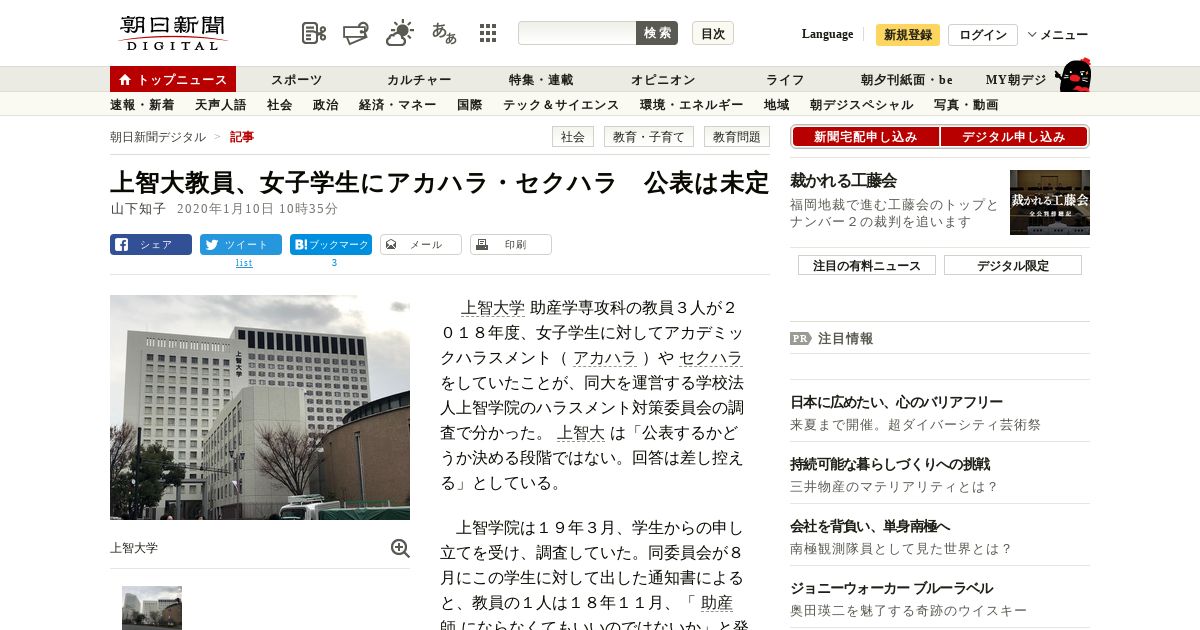1200x630 pixels.
Task: Change font size with the ああ icon
Action: tap(444, 33)
